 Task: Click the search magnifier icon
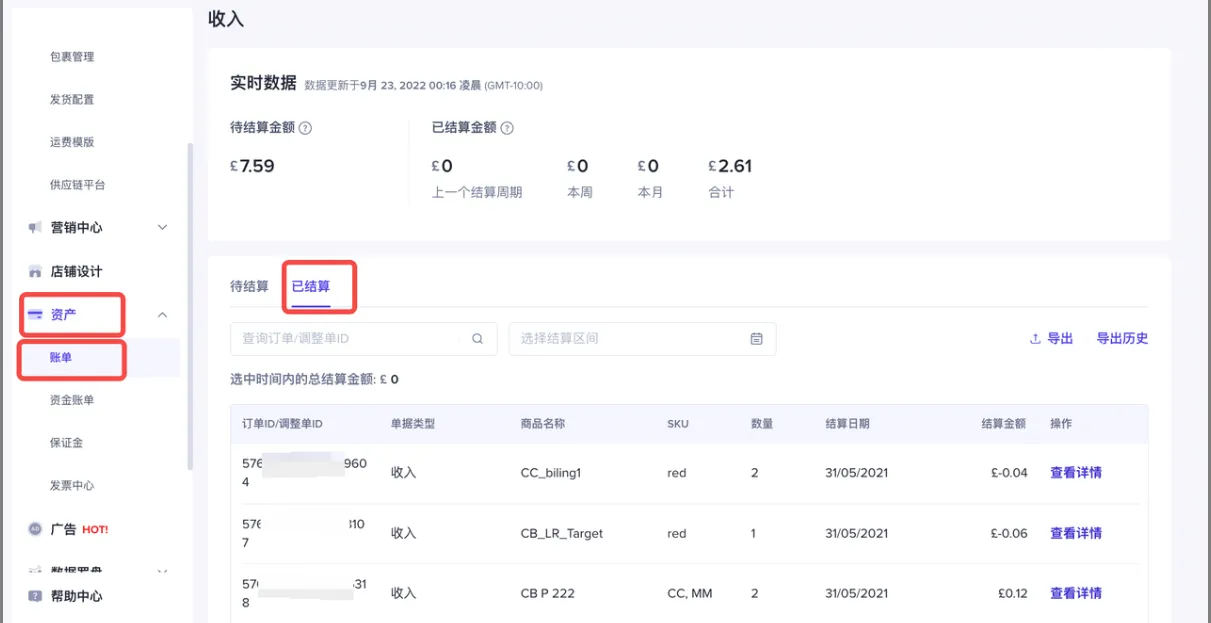tap(477, 338)
